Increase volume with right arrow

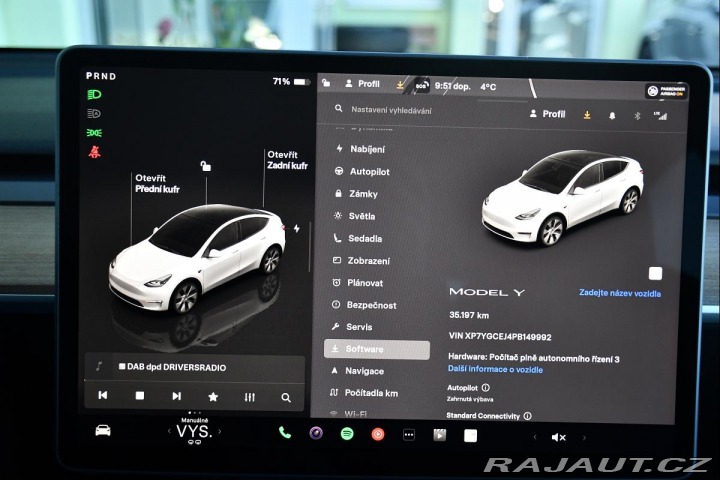tap(584, 438)
